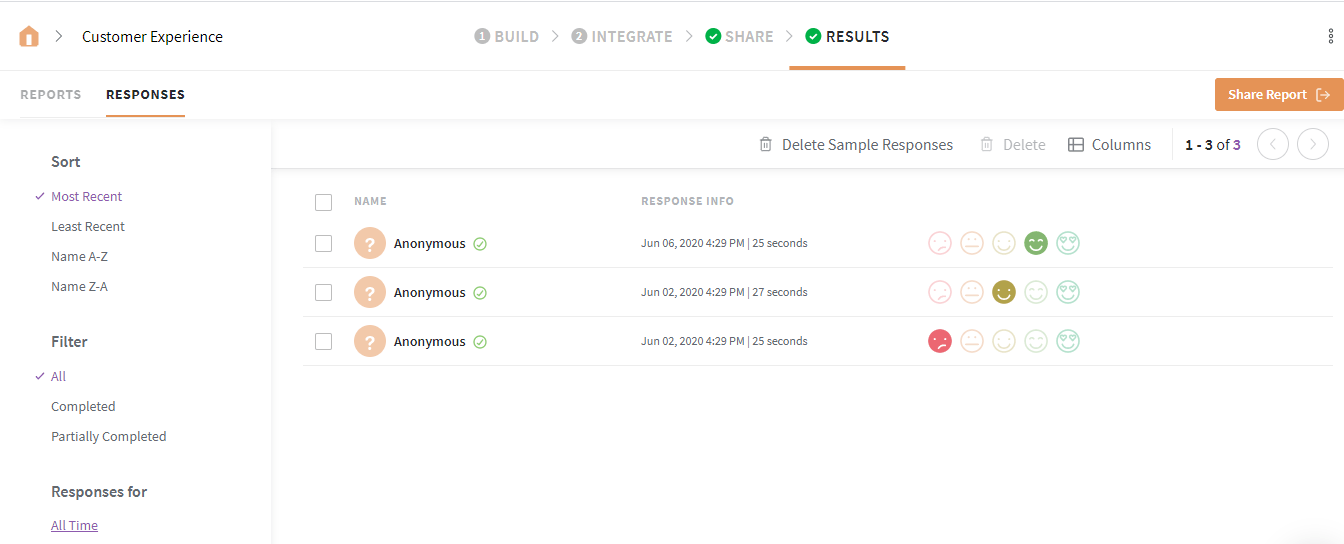
Task: Toggle the select-all checkbox in header
Action: [x=323, y=202]
